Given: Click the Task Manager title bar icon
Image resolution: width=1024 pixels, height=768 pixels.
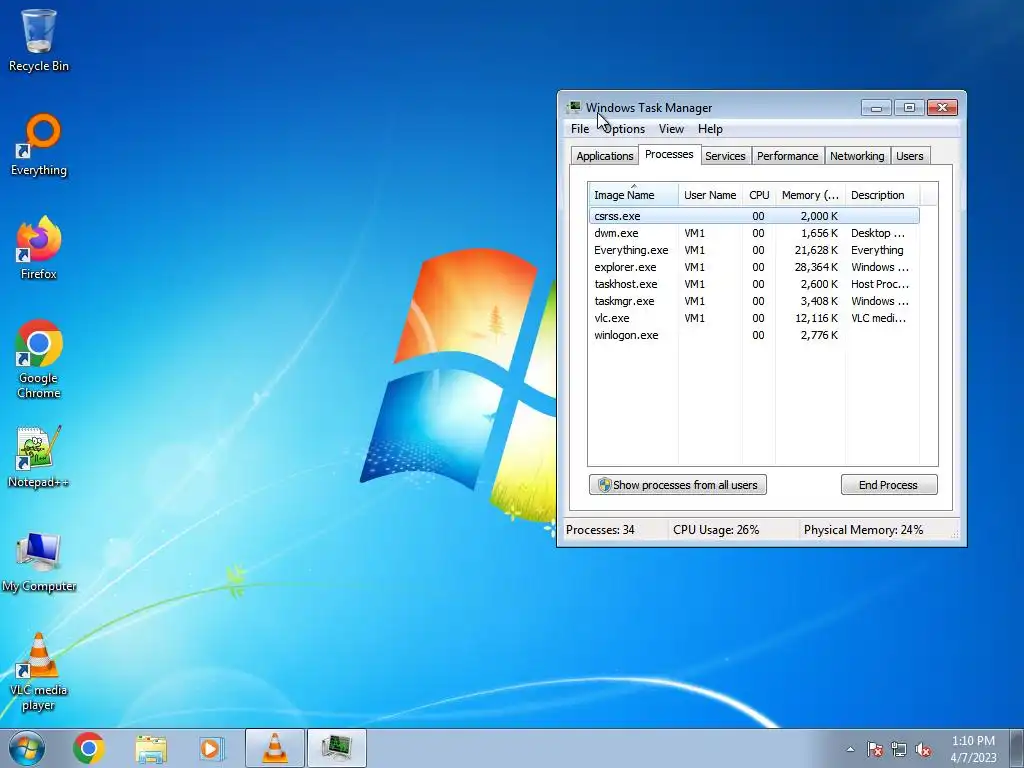Looking at the screenshot, I should (x=574, y=107).
